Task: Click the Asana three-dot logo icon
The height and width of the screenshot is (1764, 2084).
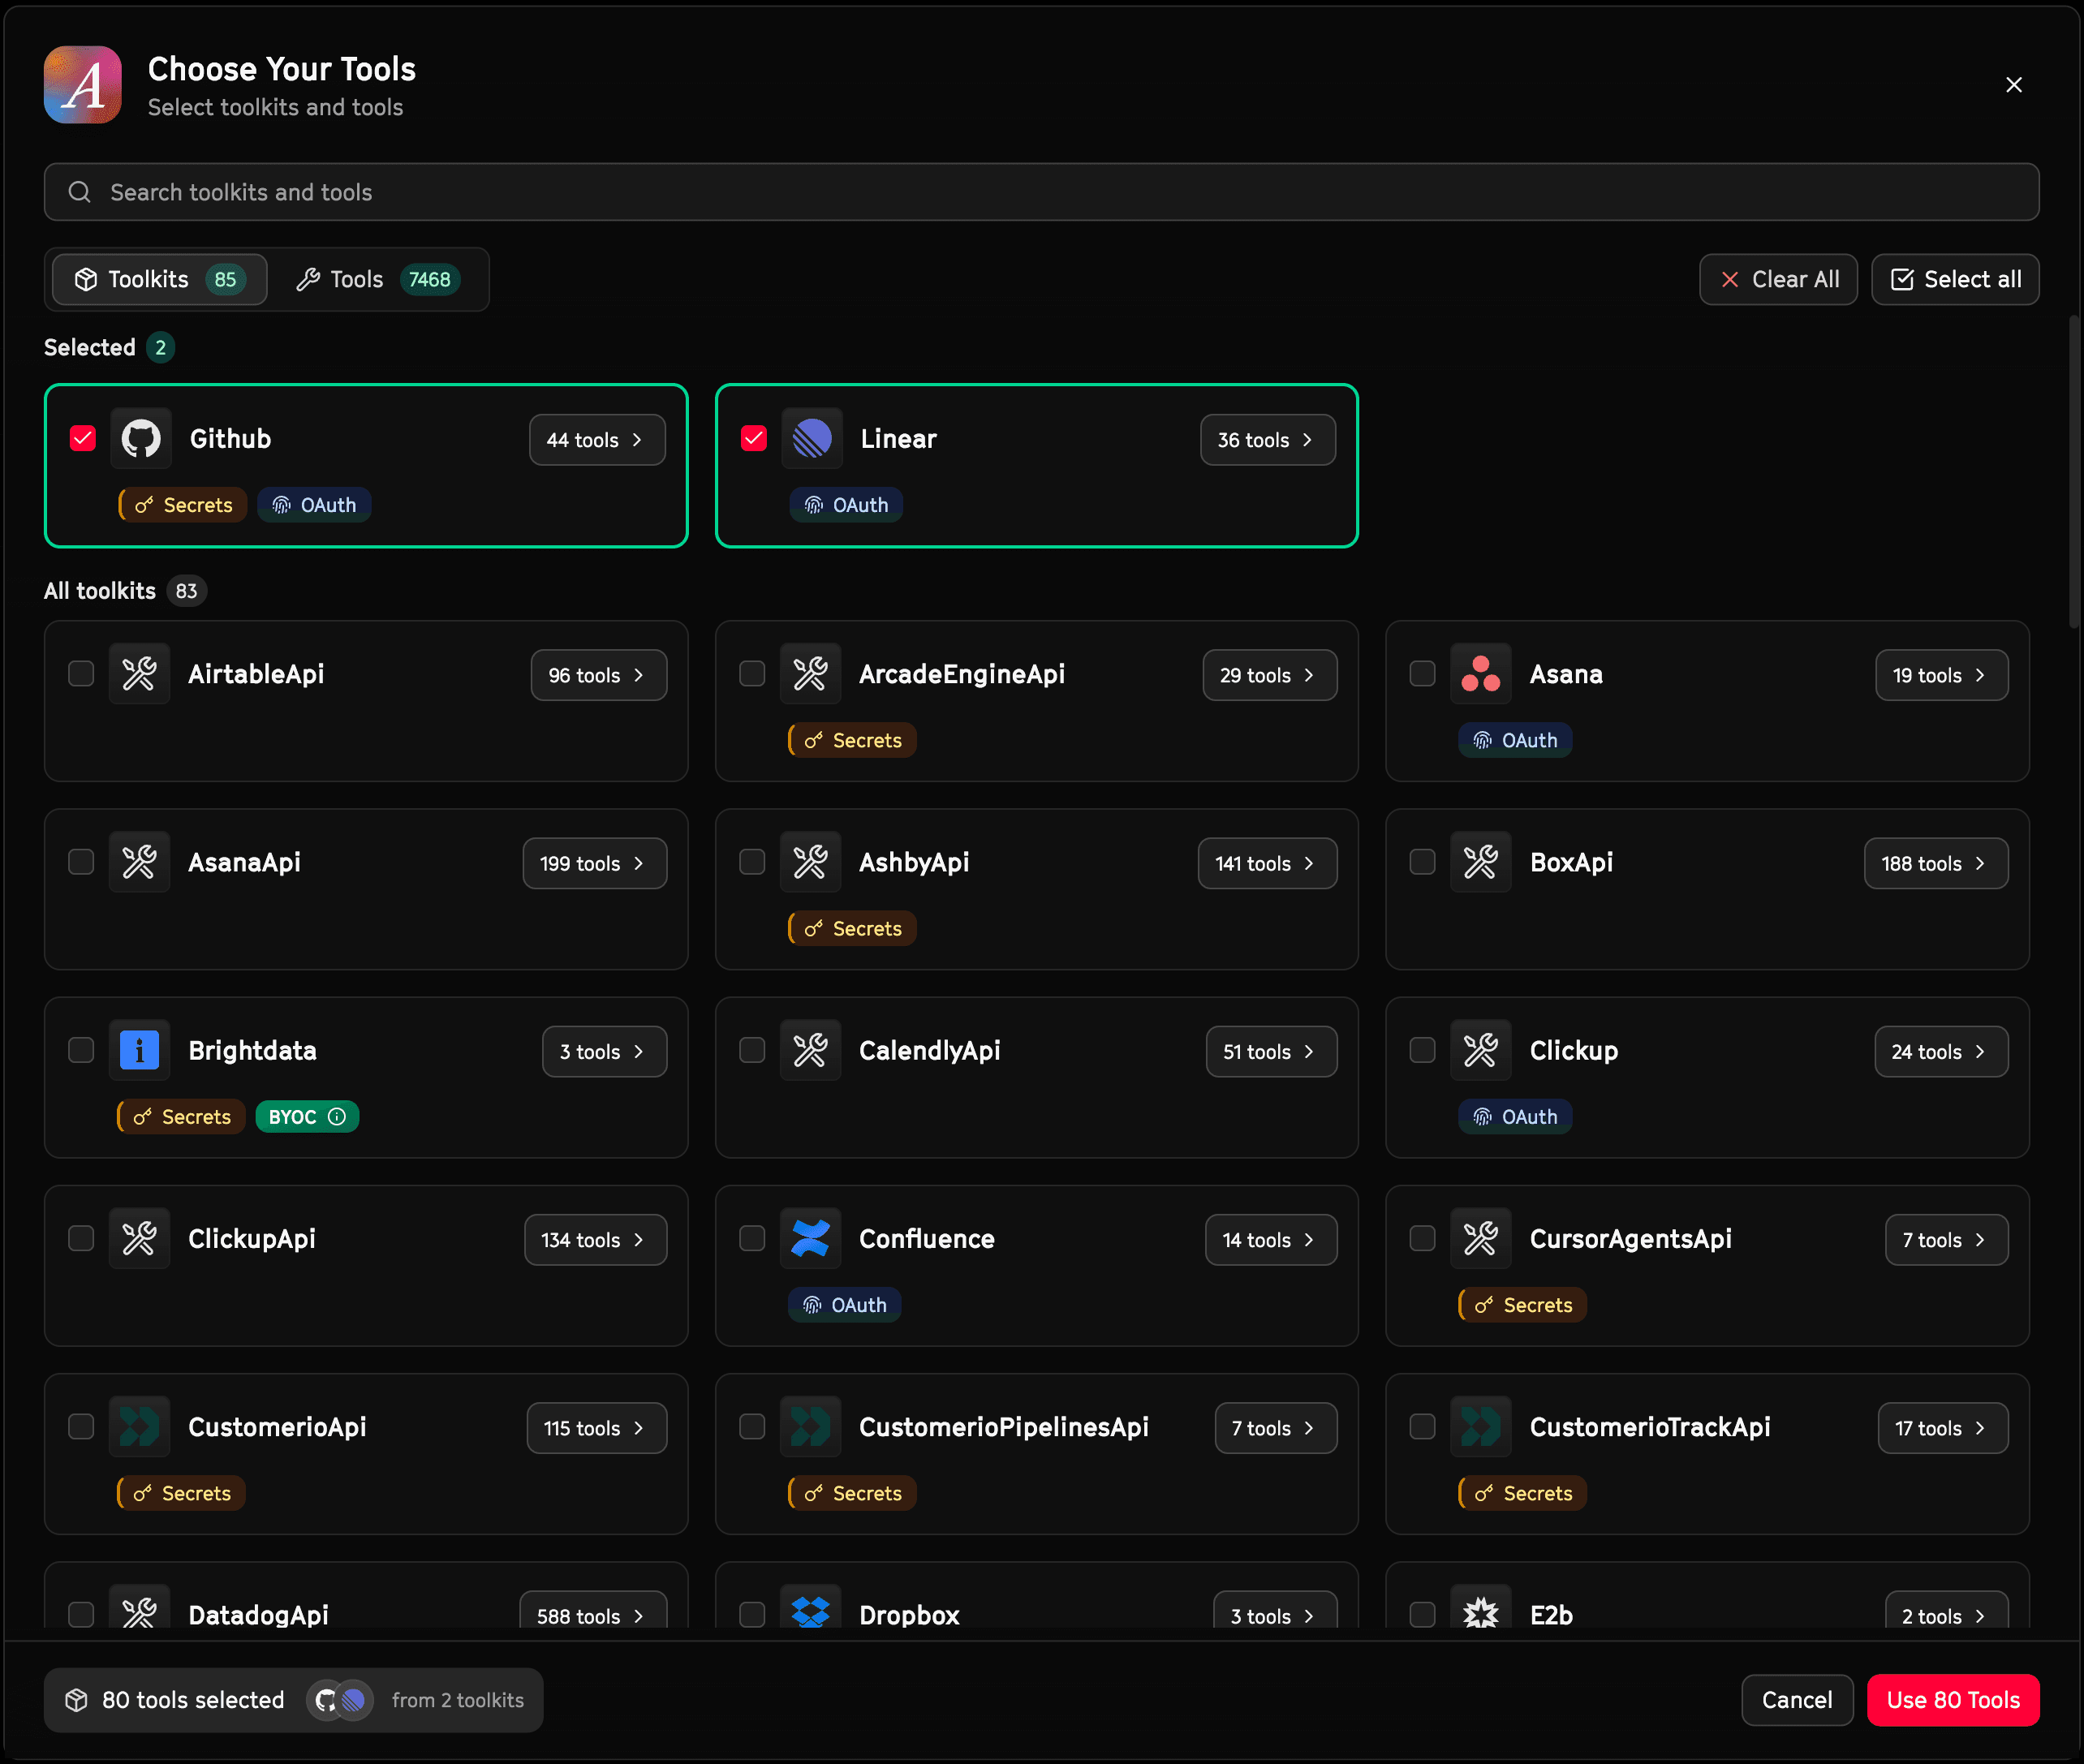Action: [x=1481, y=675]
